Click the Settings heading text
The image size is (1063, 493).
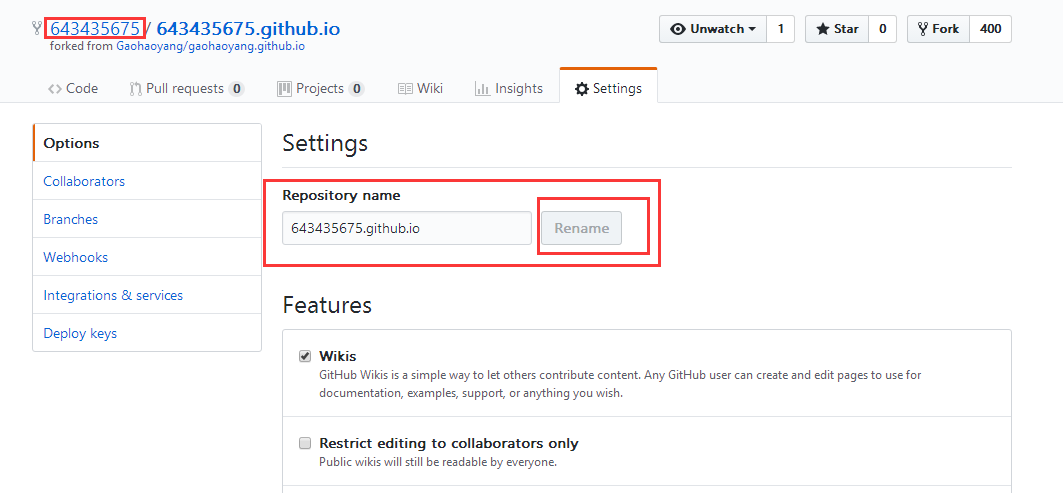[x=325, y=143]
